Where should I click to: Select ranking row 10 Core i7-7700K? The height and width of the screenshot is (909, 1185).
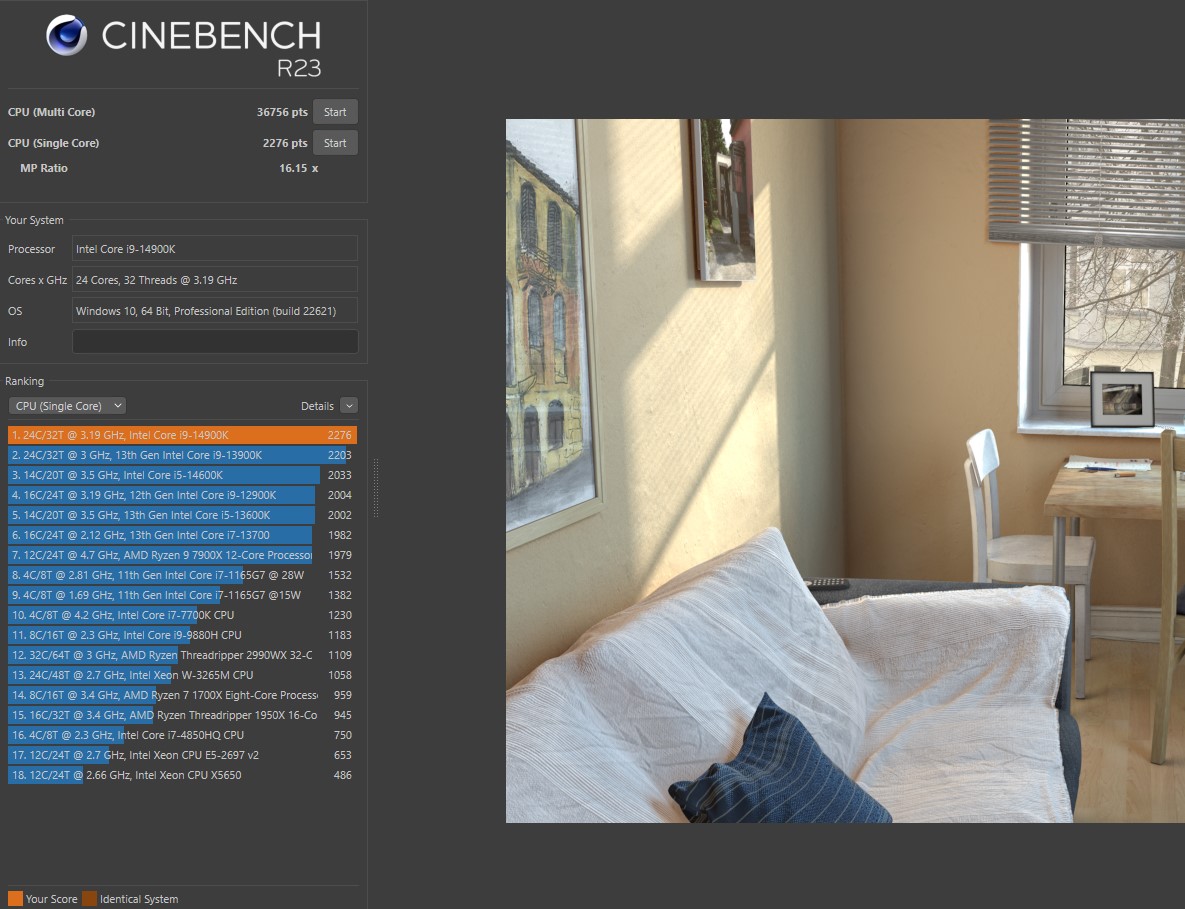click(182, 615)
